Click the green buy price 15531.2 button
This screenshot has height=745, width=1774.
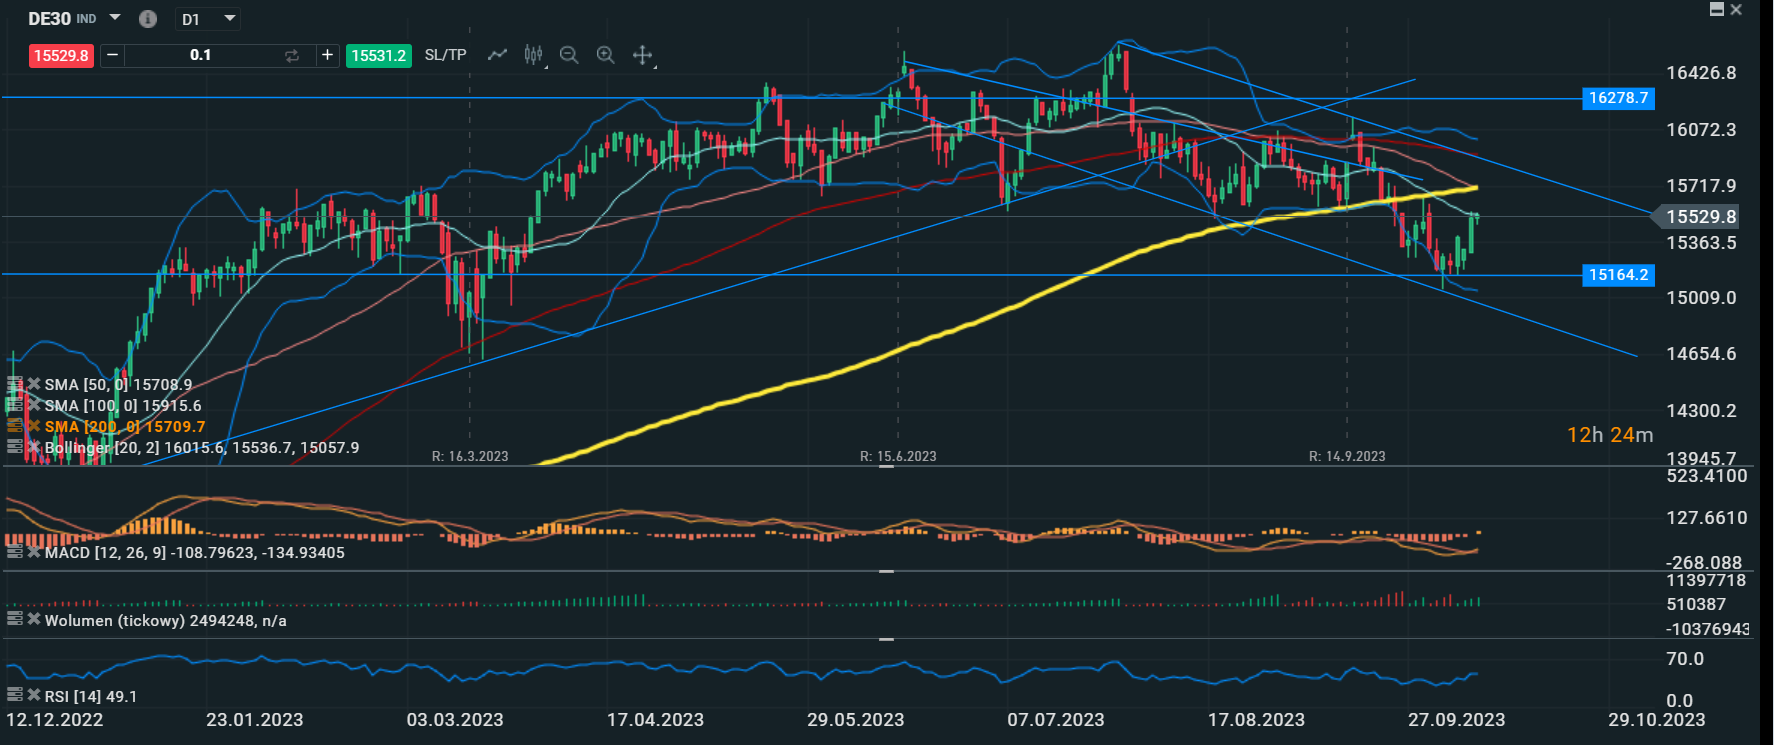(378, 55)
